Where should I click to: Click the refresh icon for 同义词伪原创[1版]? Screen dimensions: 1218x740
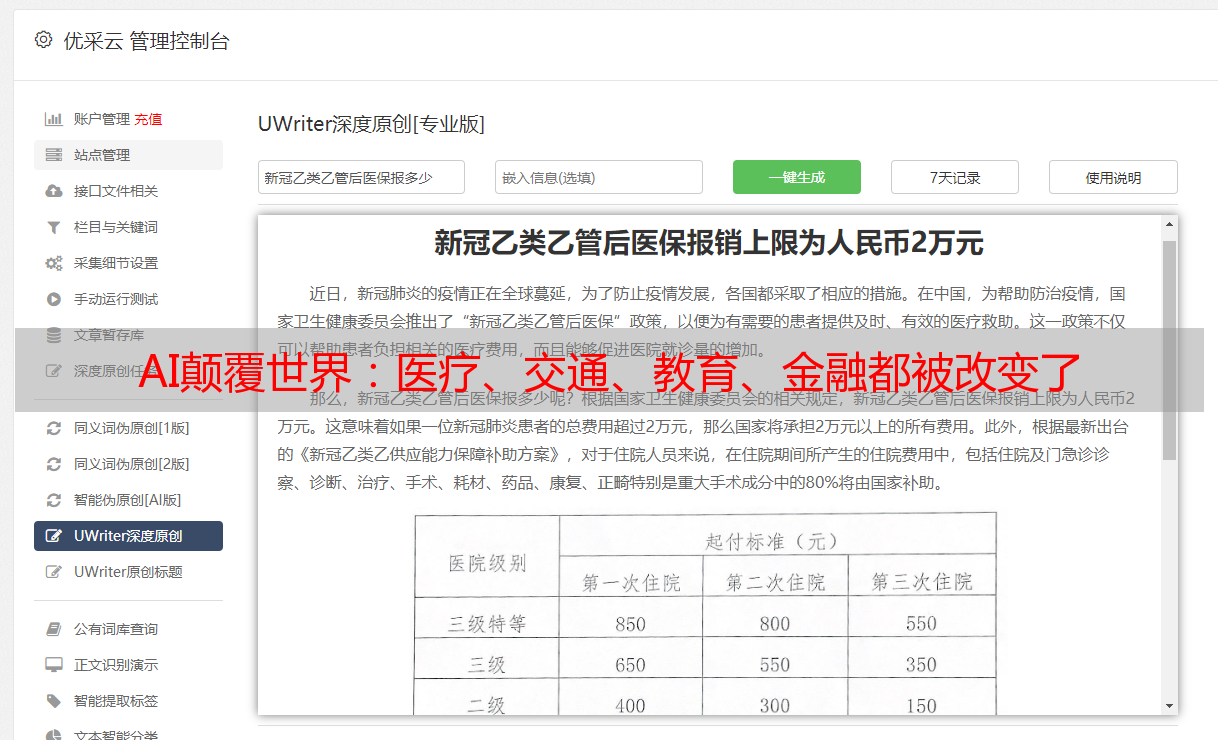(x=54, y=428)
